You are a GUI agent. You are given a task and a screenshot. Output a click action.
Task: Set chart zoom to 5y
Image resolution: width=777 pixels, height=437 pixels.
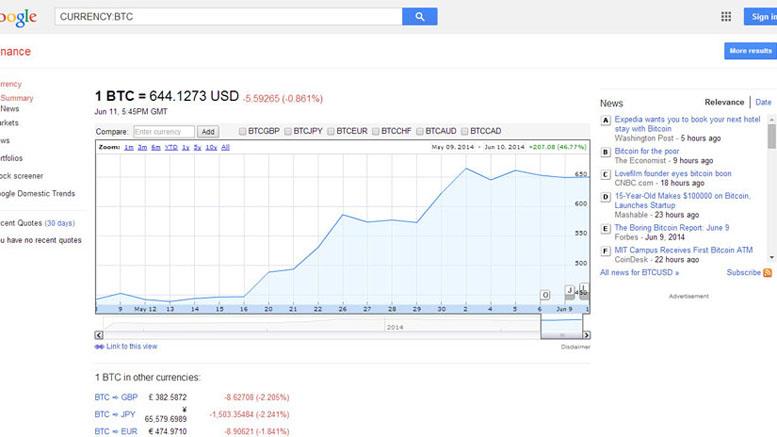[197, 148]
